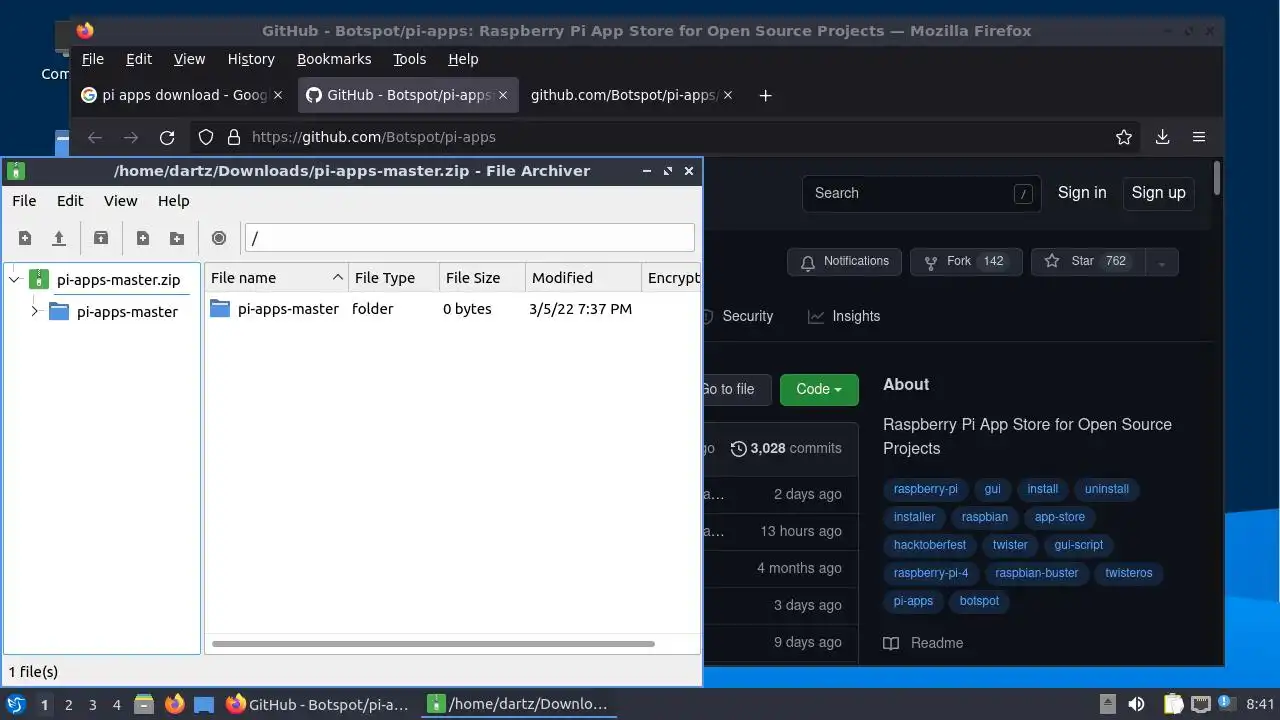The height and width of the screenshot is (720, 1280).
Task: Open Help menu in File Archiver
Action: 174,201
